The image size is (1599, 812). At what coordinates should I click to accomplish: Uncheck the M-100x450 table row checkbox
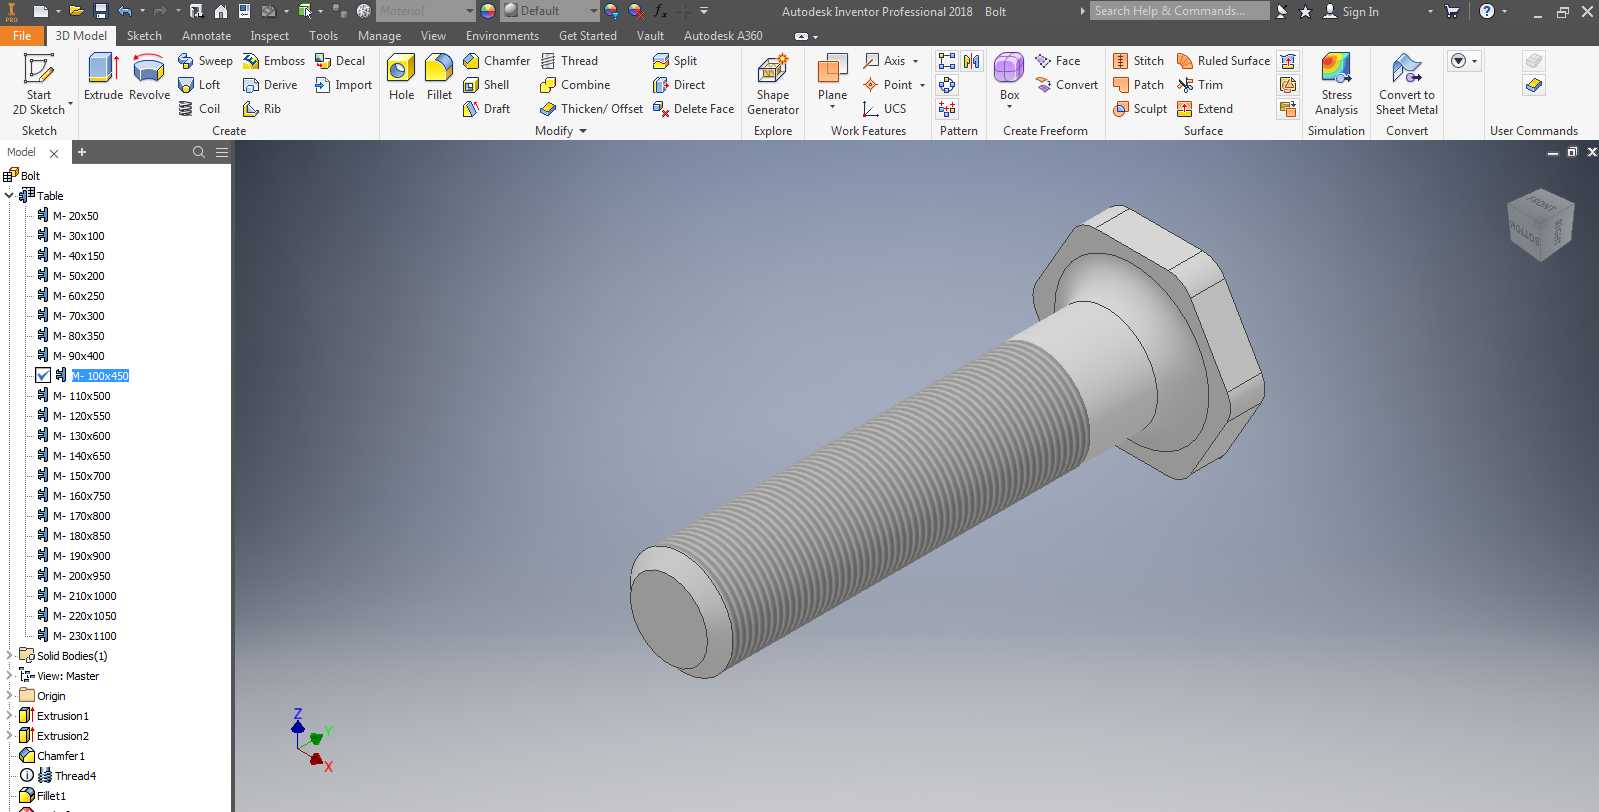coord(43,376)
